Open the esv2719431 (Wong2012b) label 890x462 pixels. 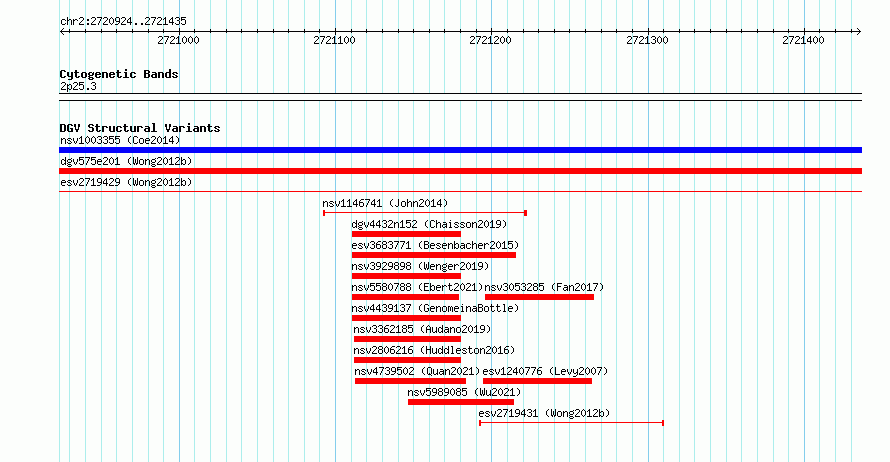tap(544, 413)
